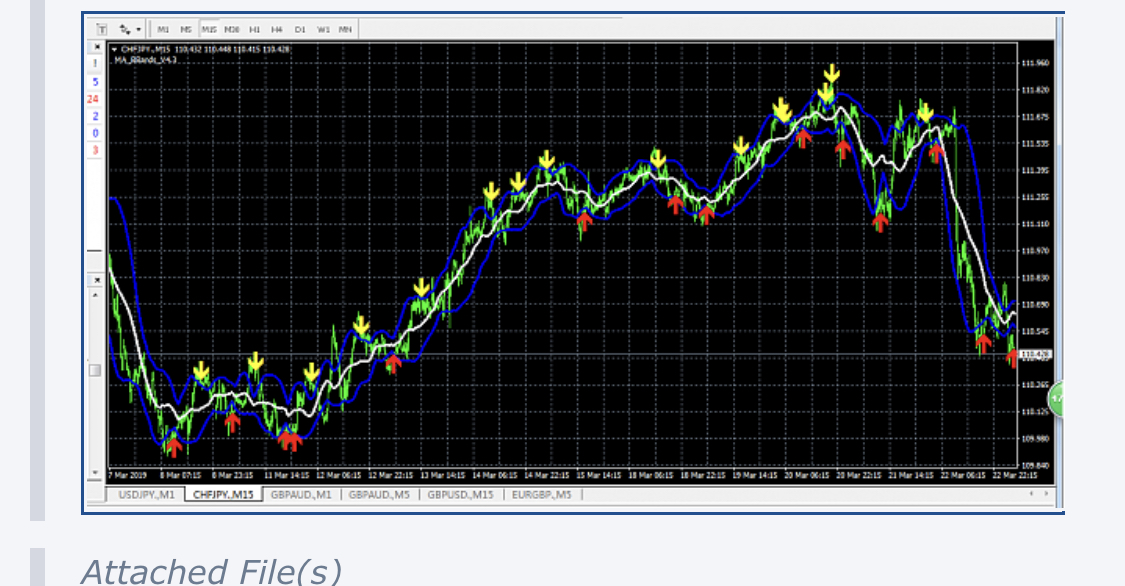
Task: Click the 21 Mar 14:15 time label
Action: coord(910,476)
